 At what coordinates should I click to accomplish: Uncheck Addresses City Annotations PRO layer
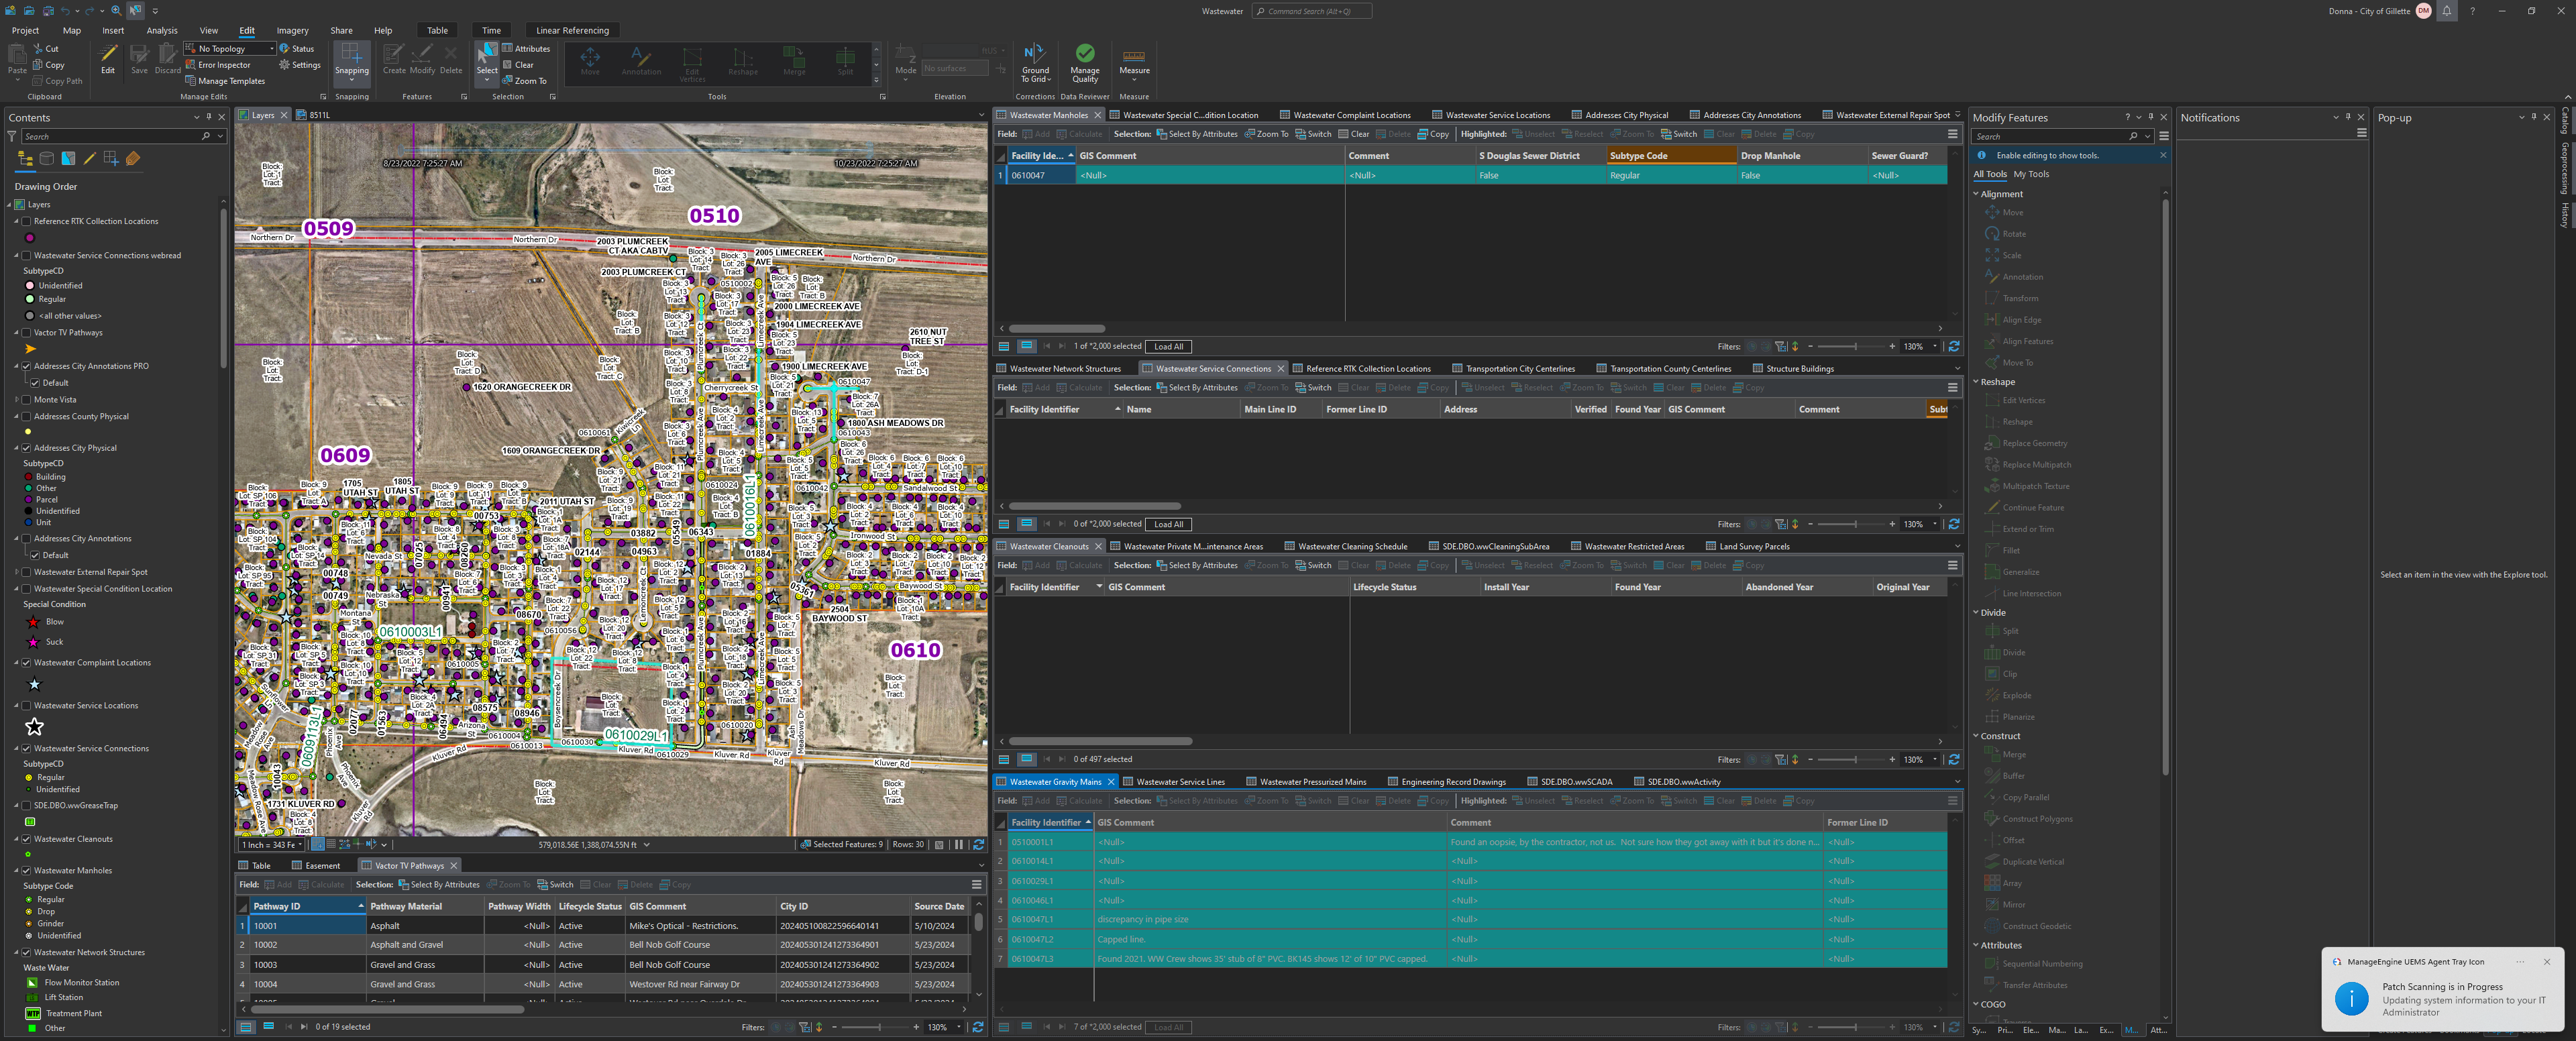(27, 366)
